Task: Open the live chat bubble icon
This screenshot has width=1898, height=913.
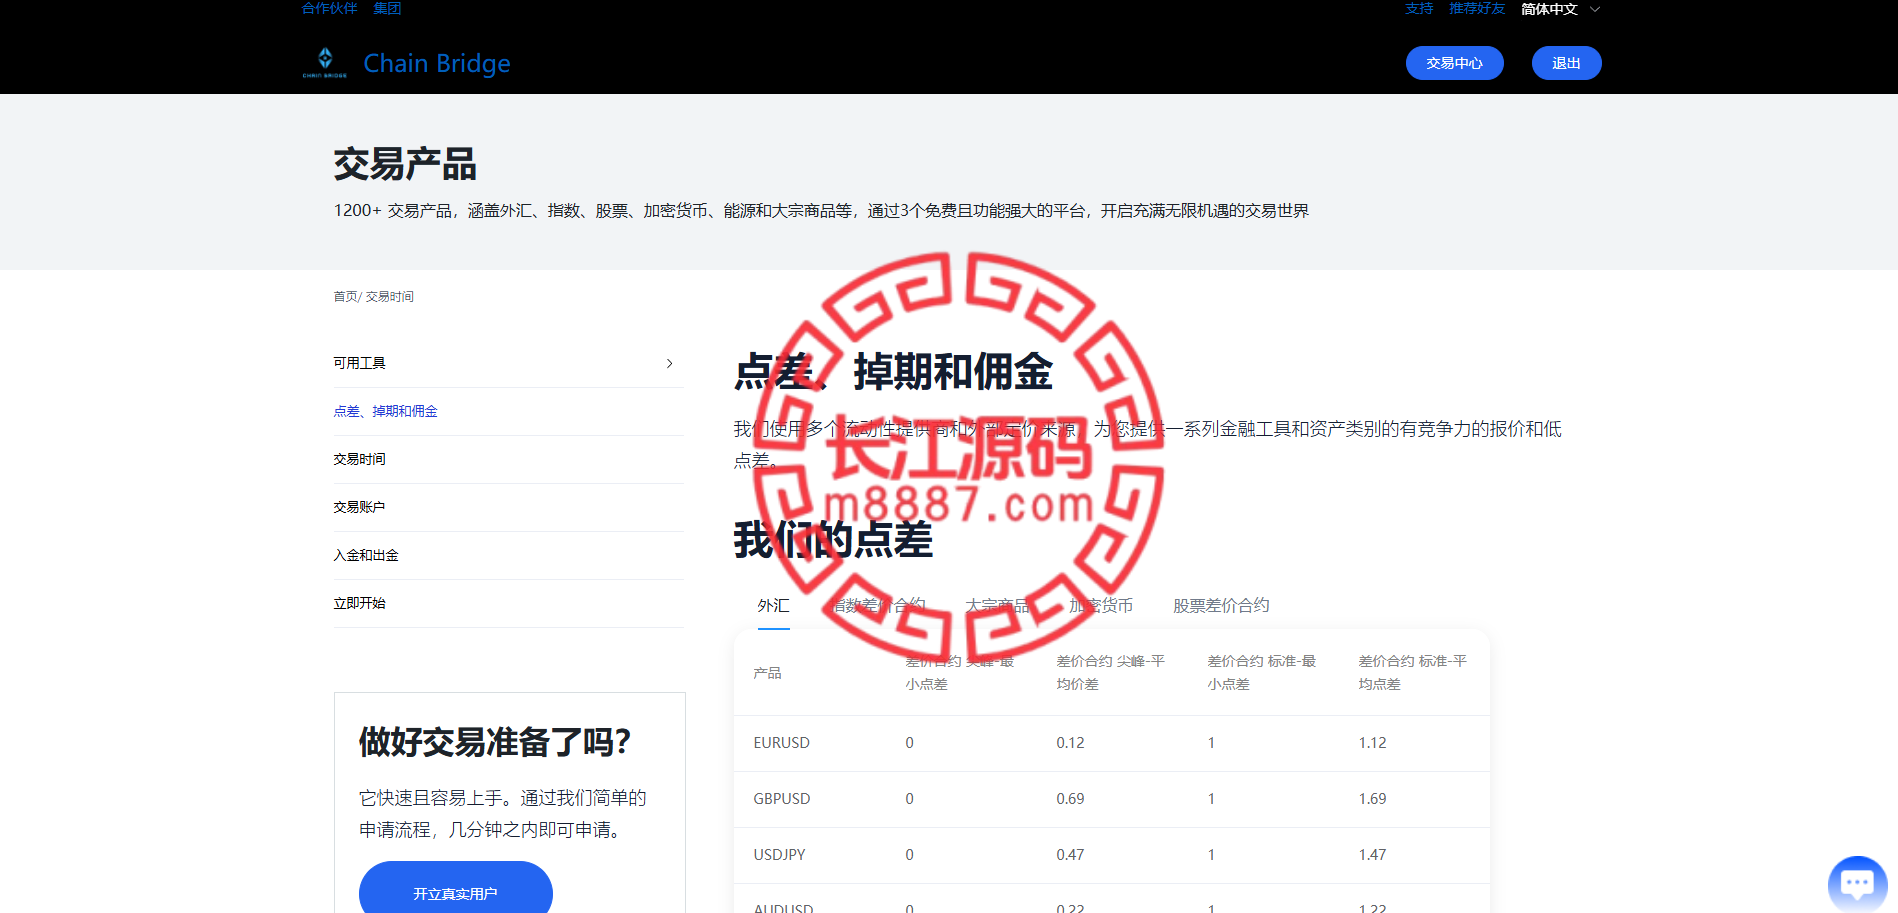Action: click(x=1857, y=884)
